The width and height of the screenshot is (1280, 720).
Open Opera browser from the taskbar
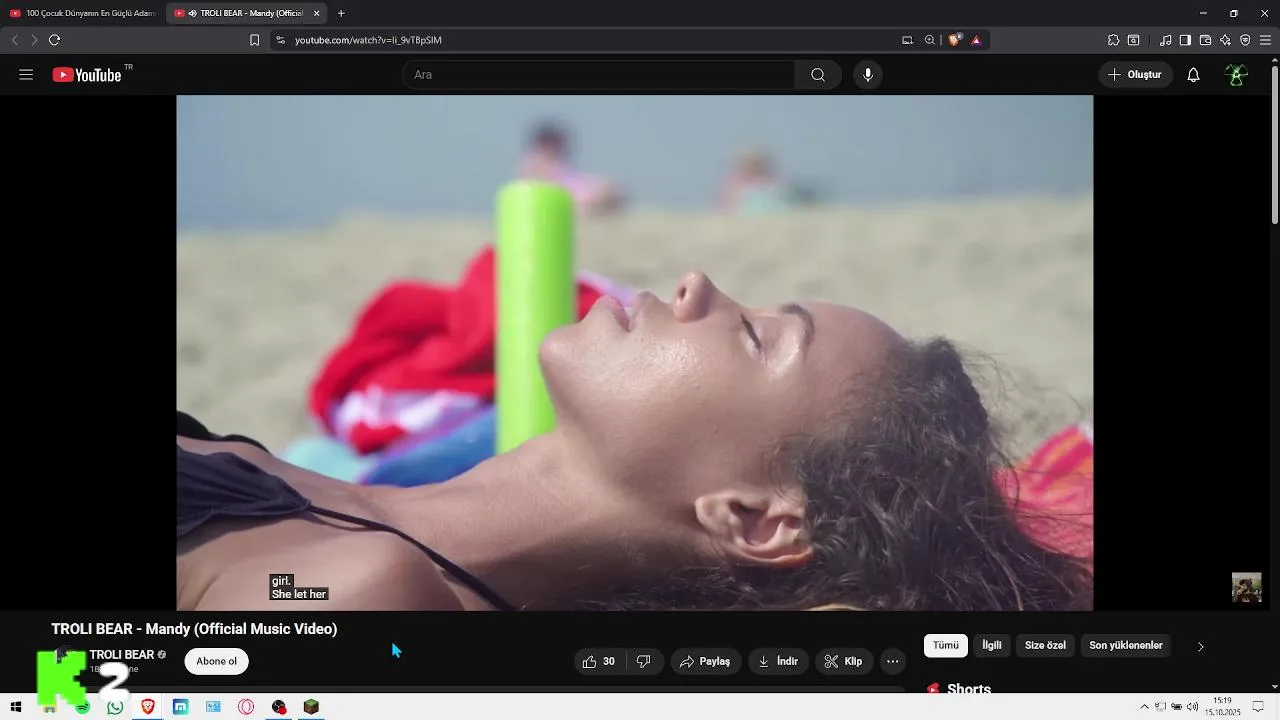click(x=246, y=707)
